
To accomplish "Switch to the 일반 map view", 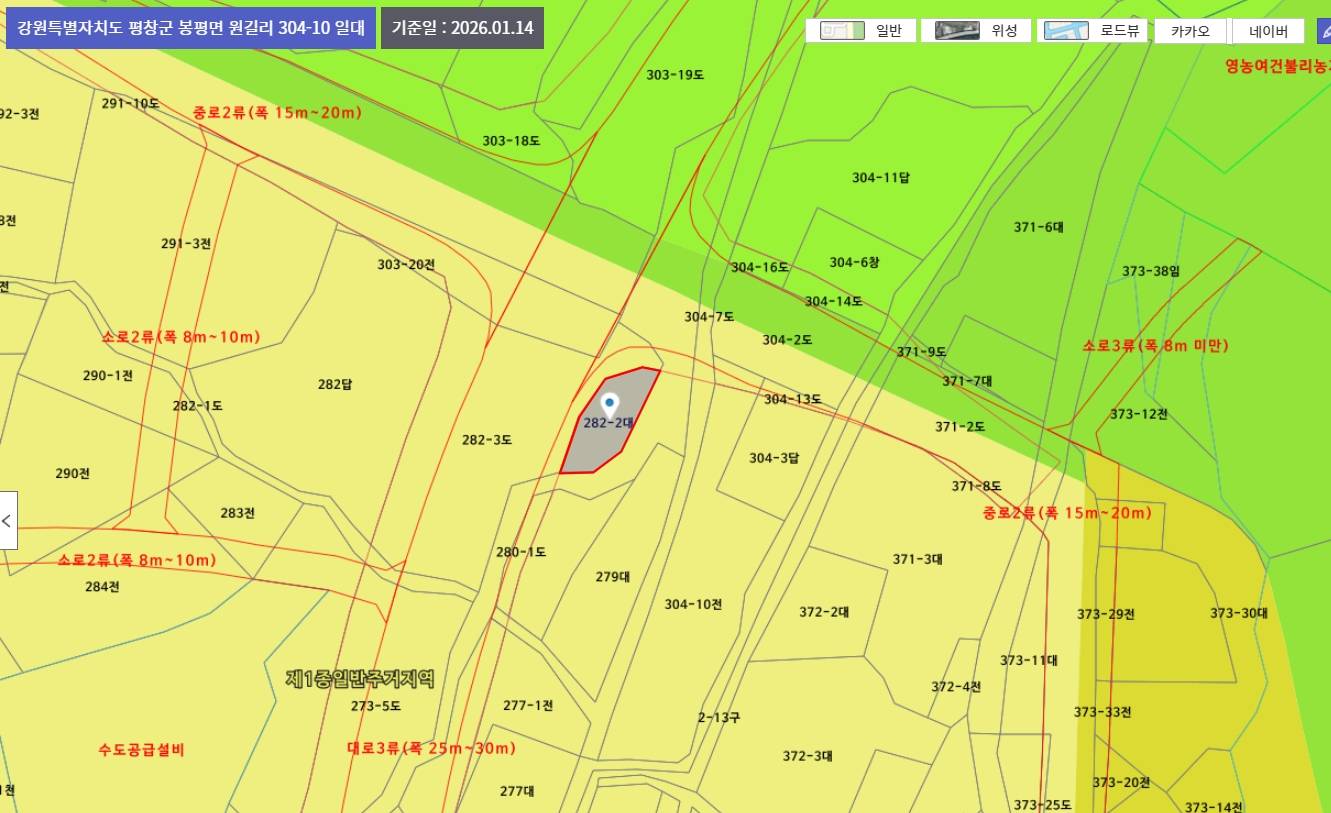I will (x=863, y=31).
